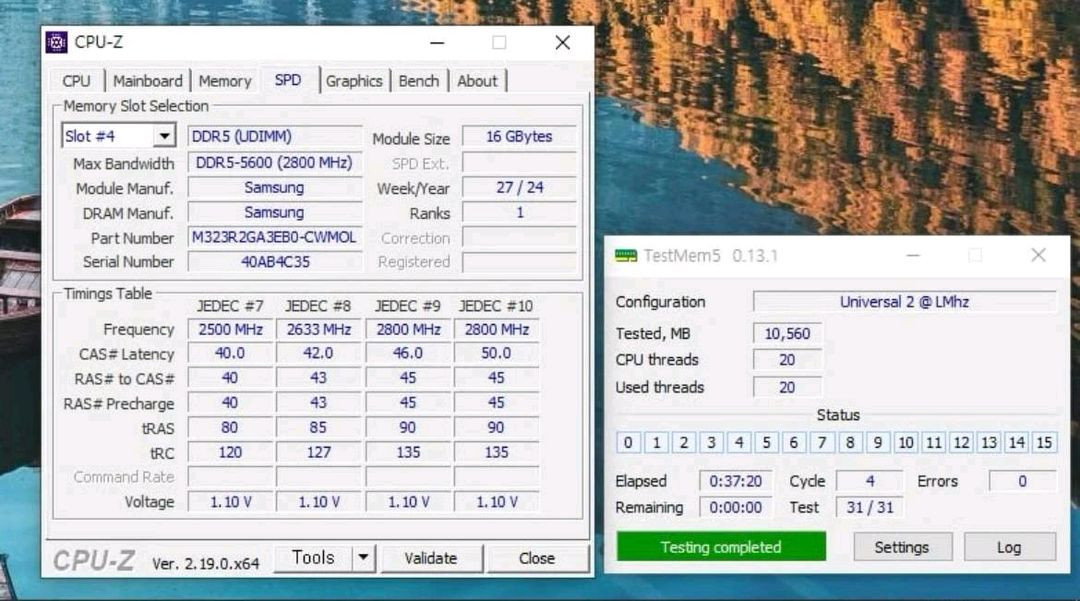This screenshot has height=601, width=1080.
Task: Select the SPD tab
Action: tap(288, 80)
